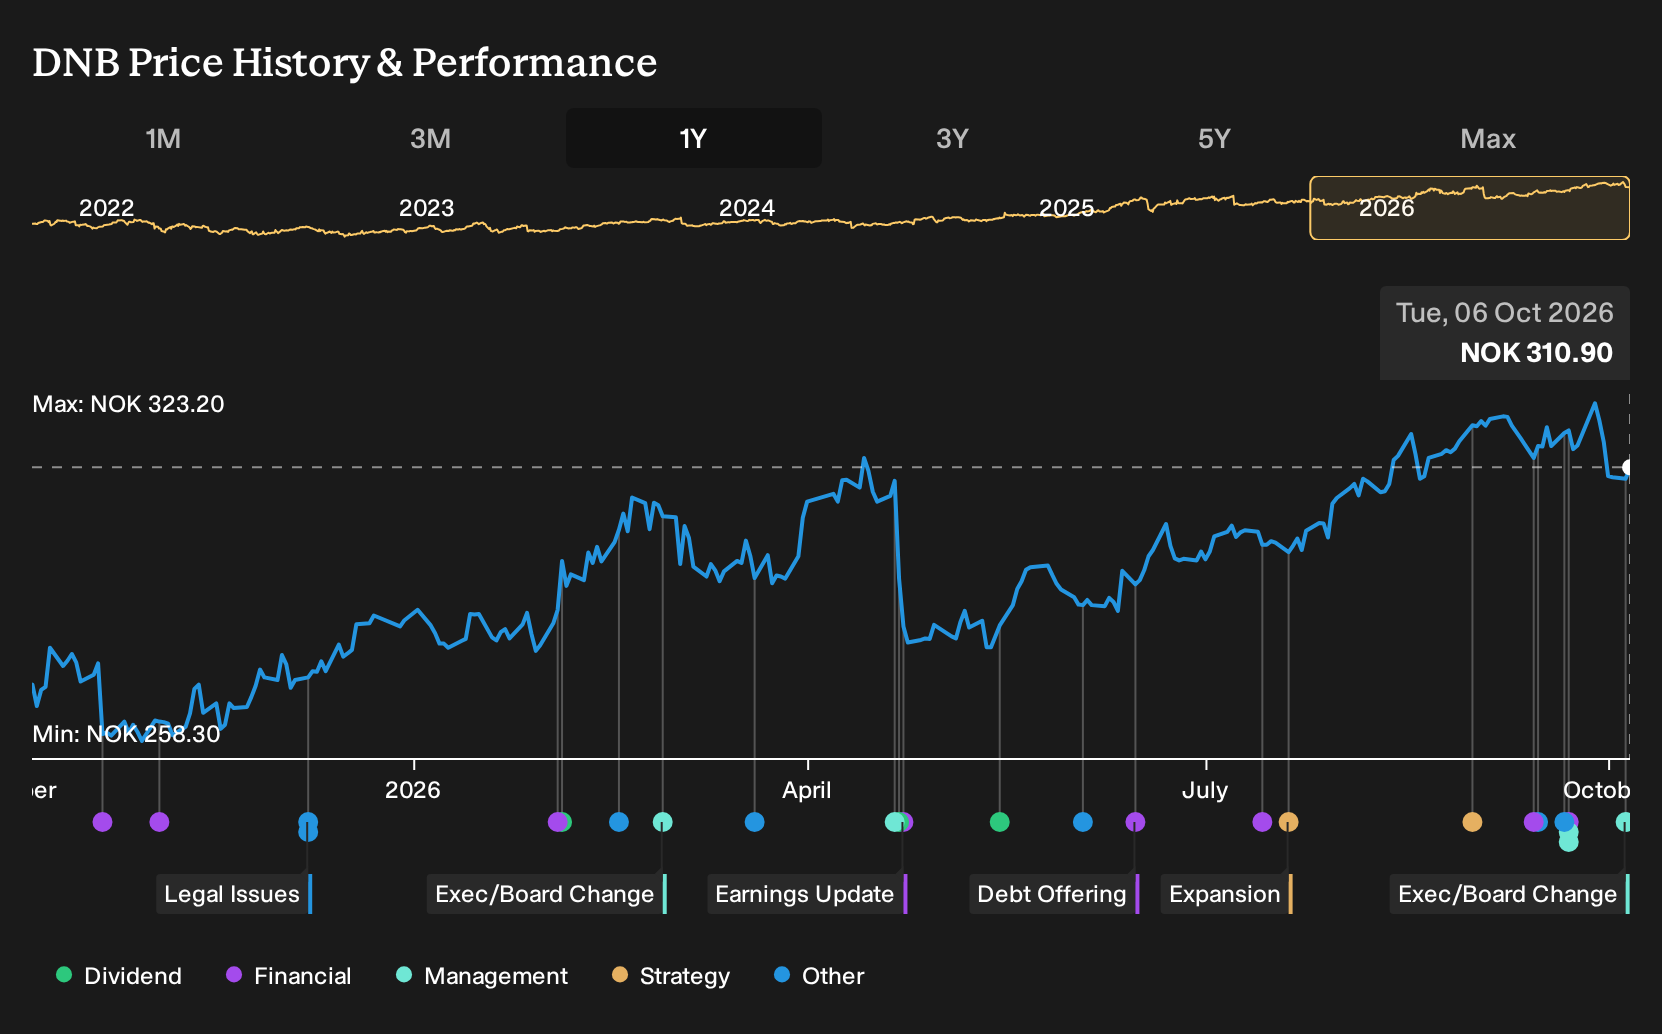Click Exec/Board Change label beside Earnings Update

tap(547, 894)
